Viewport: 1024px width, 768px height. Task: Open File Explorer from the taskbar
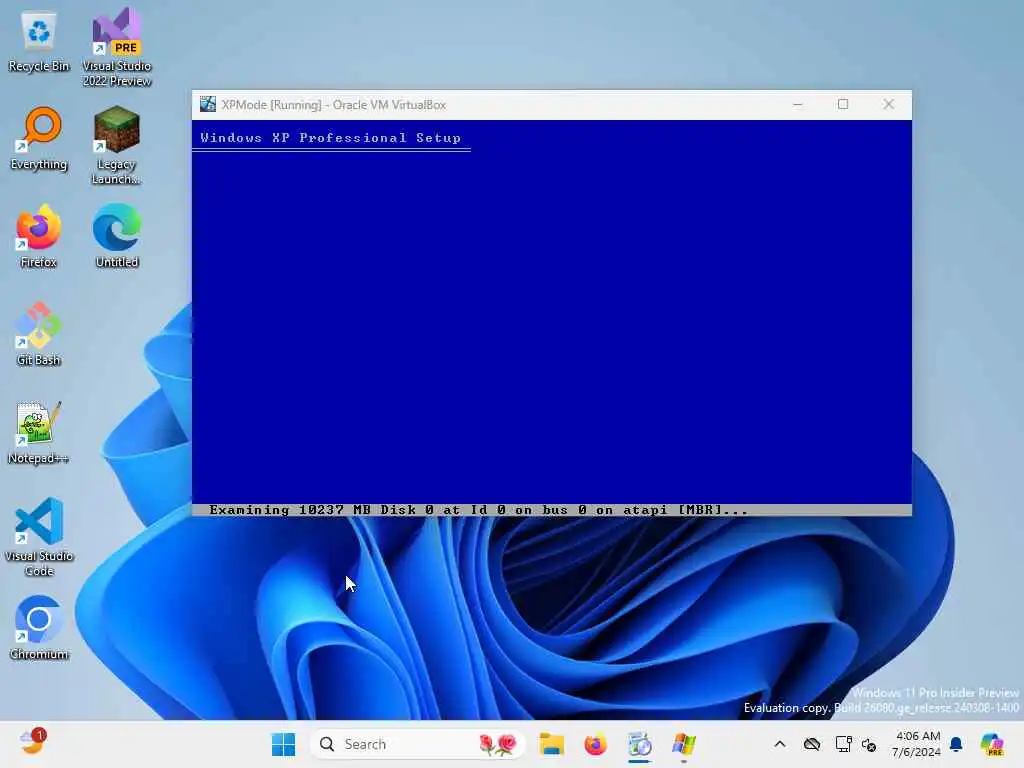click(552, 744)
